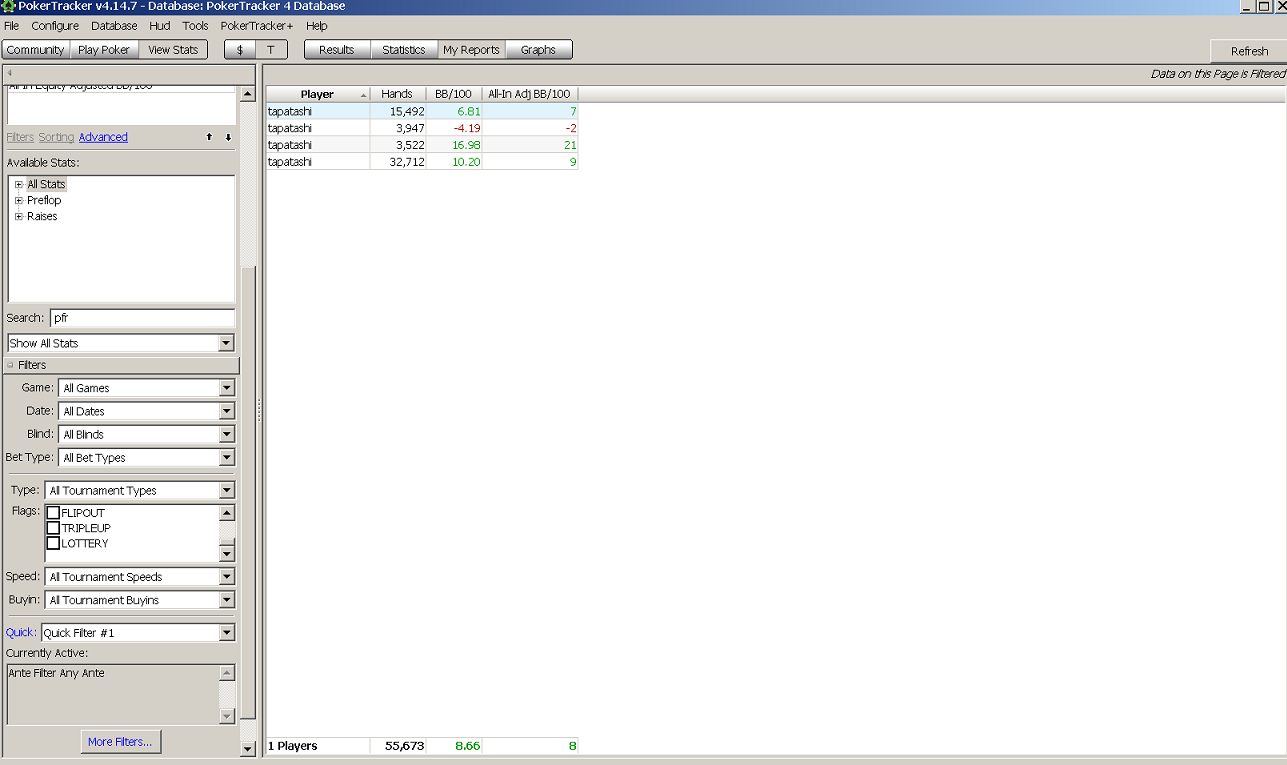Select the All Stats tree item

click(46, 184)
